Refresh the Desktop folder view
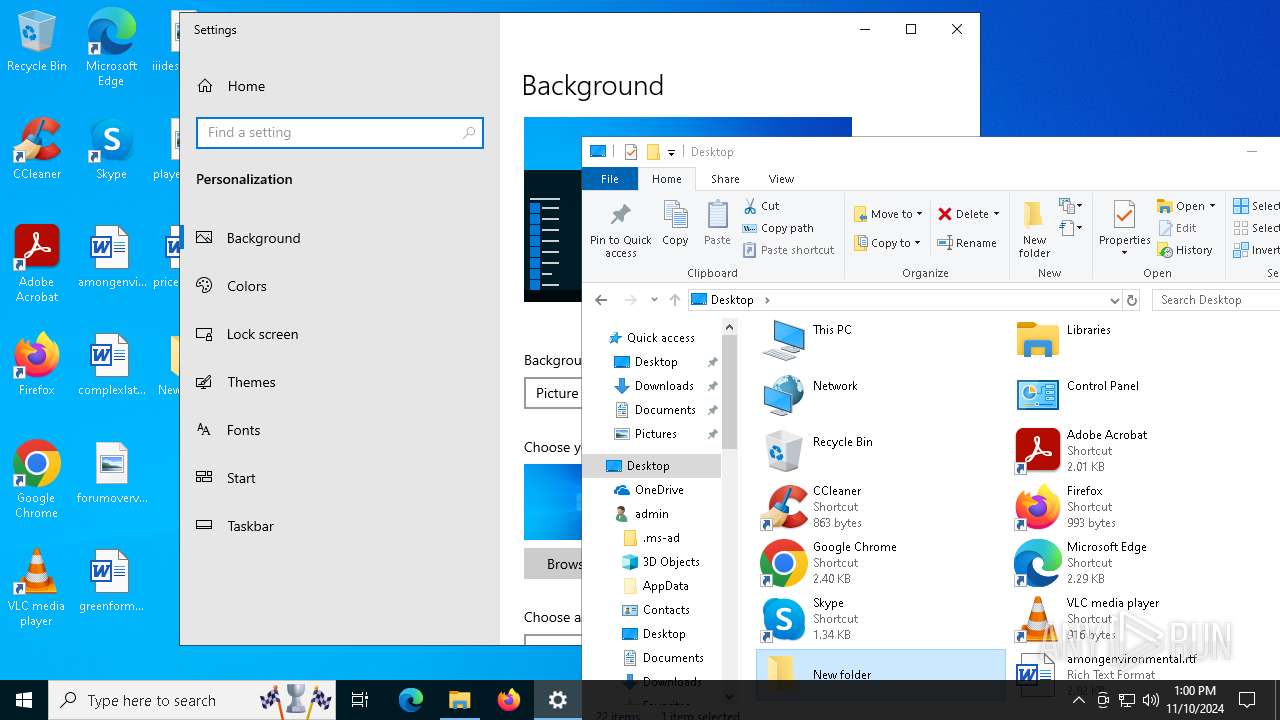 [1132, 300]
